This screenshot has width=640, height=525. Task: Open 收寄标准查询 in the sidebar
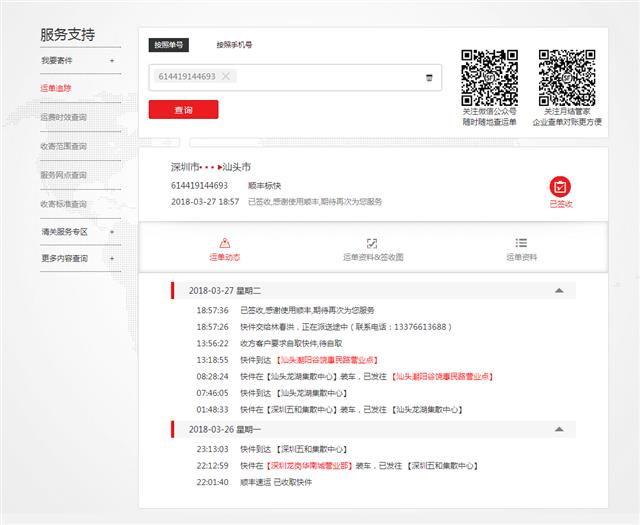click(64, 204)
